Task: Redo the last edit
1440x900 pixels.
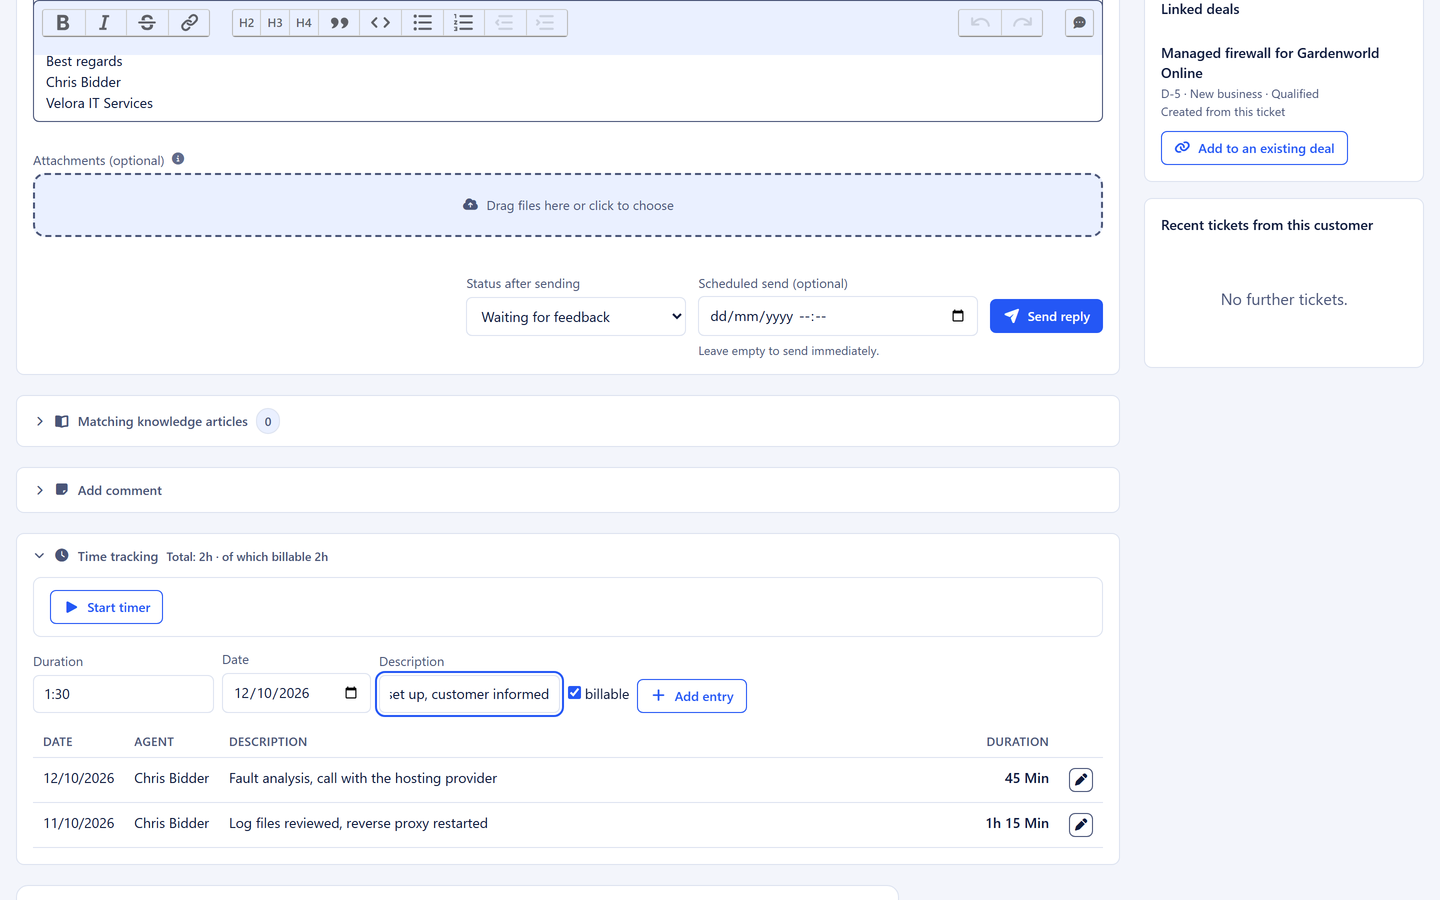Action: click(1022, 23)
